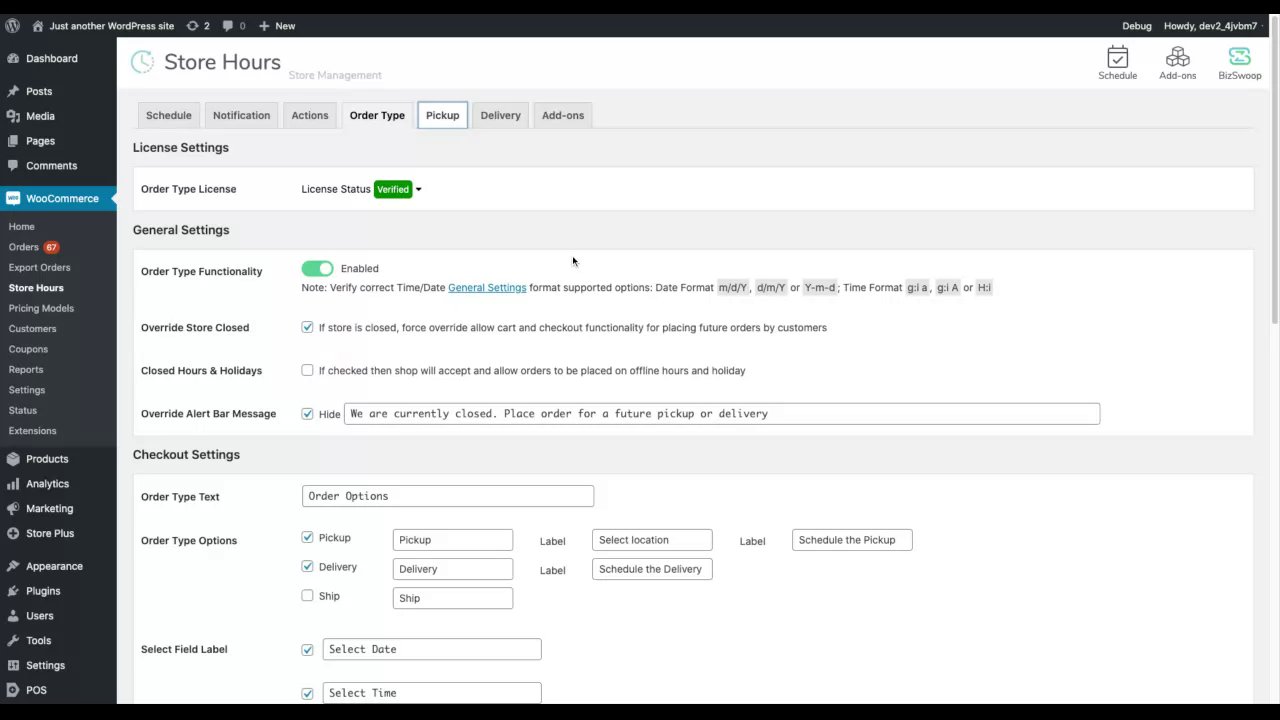The width and height of the screenshot is (1280, 720).
Task: Follow the General Settings link
Action: [x=487, y=287]
